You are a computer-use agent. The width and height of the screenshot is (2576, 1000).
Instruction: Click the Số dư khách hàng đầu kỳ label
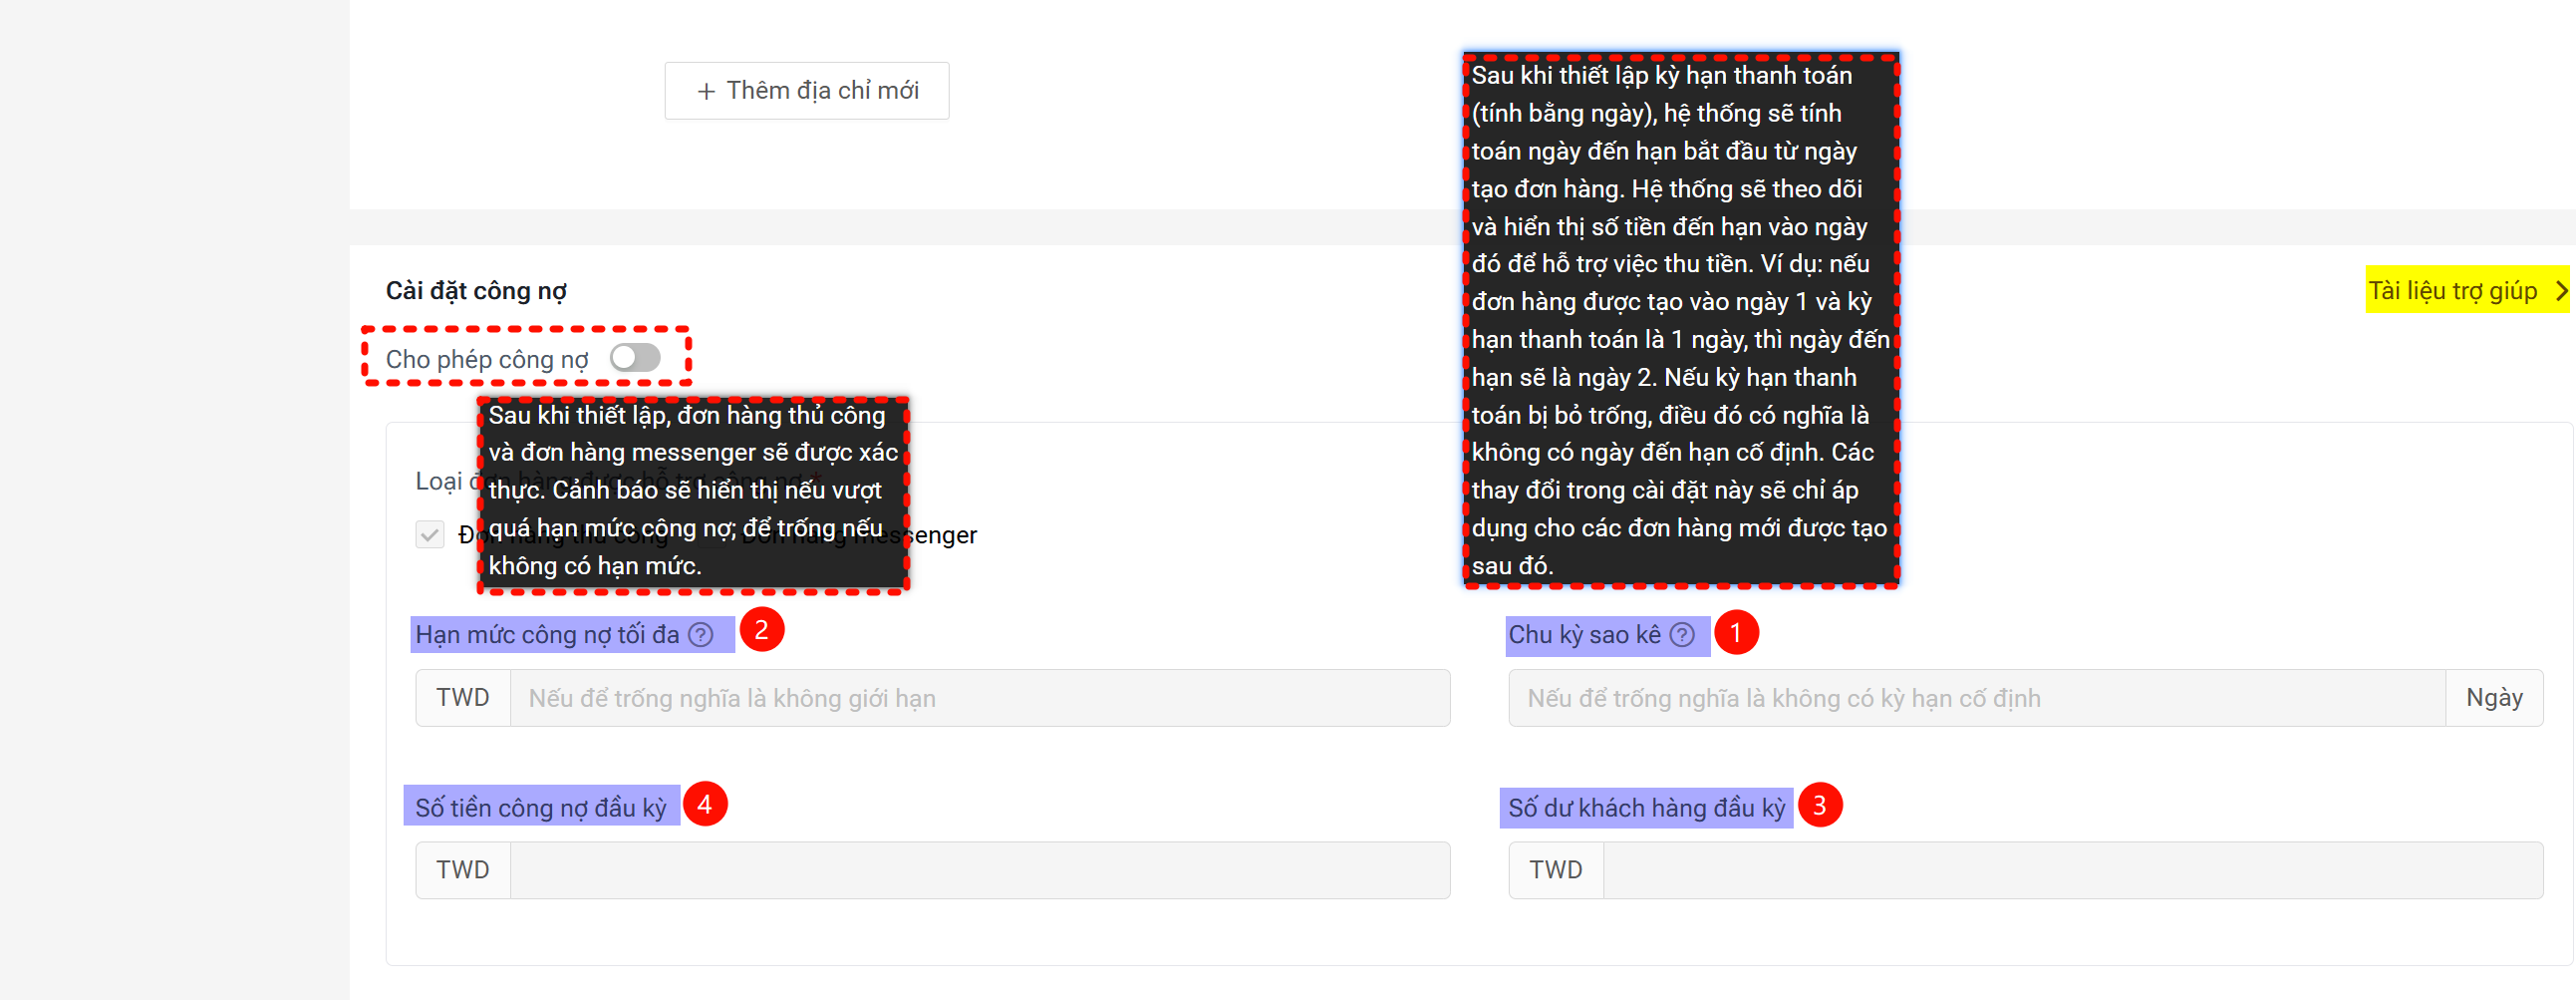[x=1646, y=808]
